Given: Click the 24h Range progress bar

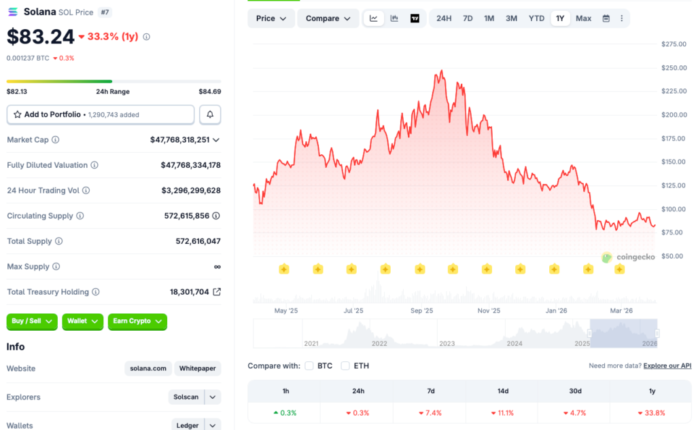Looking at the screenshot, I should click(x=114, y=81).
